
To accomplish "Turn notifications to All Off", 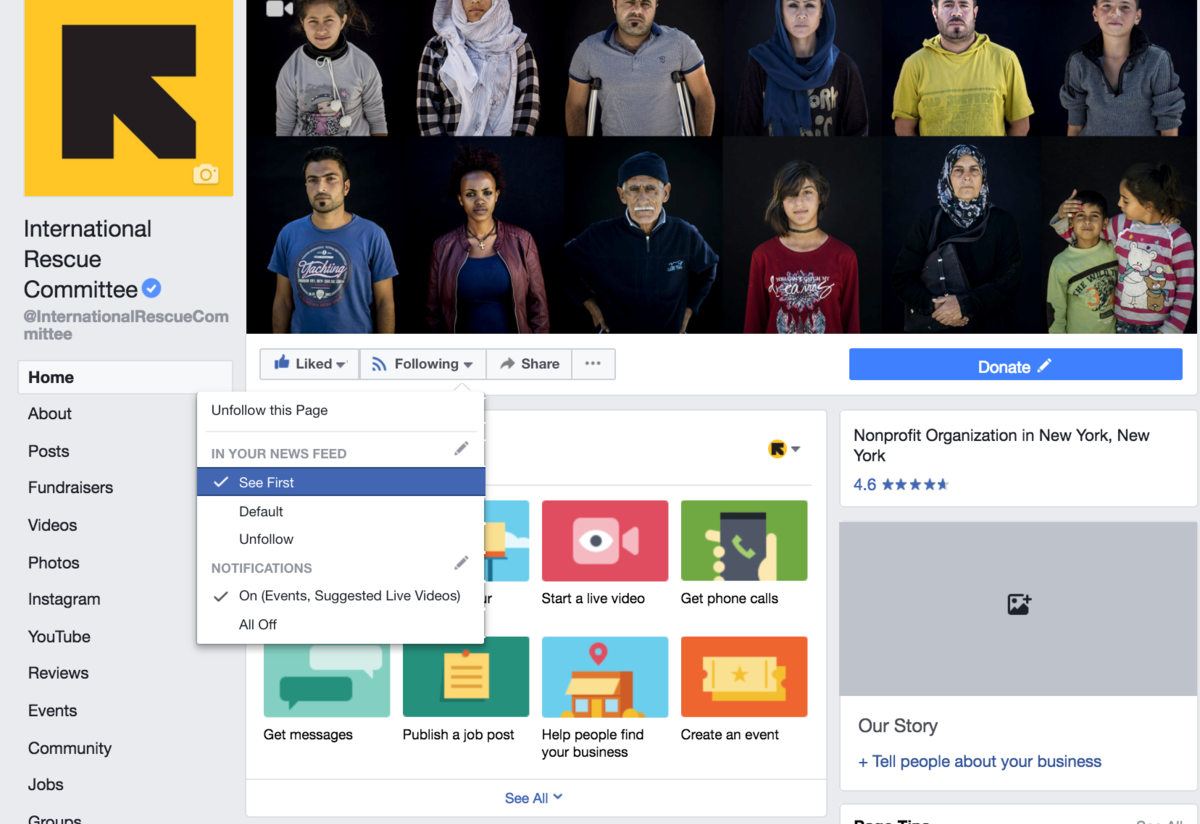I will 257,624.
